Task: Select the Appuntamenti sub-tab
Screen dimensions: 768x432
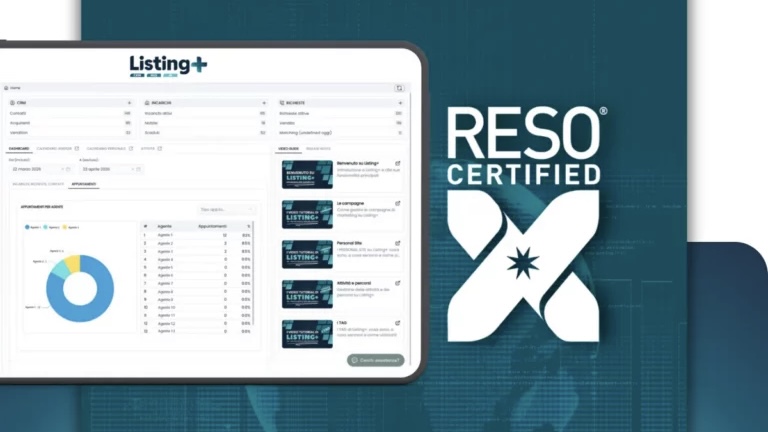Action: [x=84, y=184]
